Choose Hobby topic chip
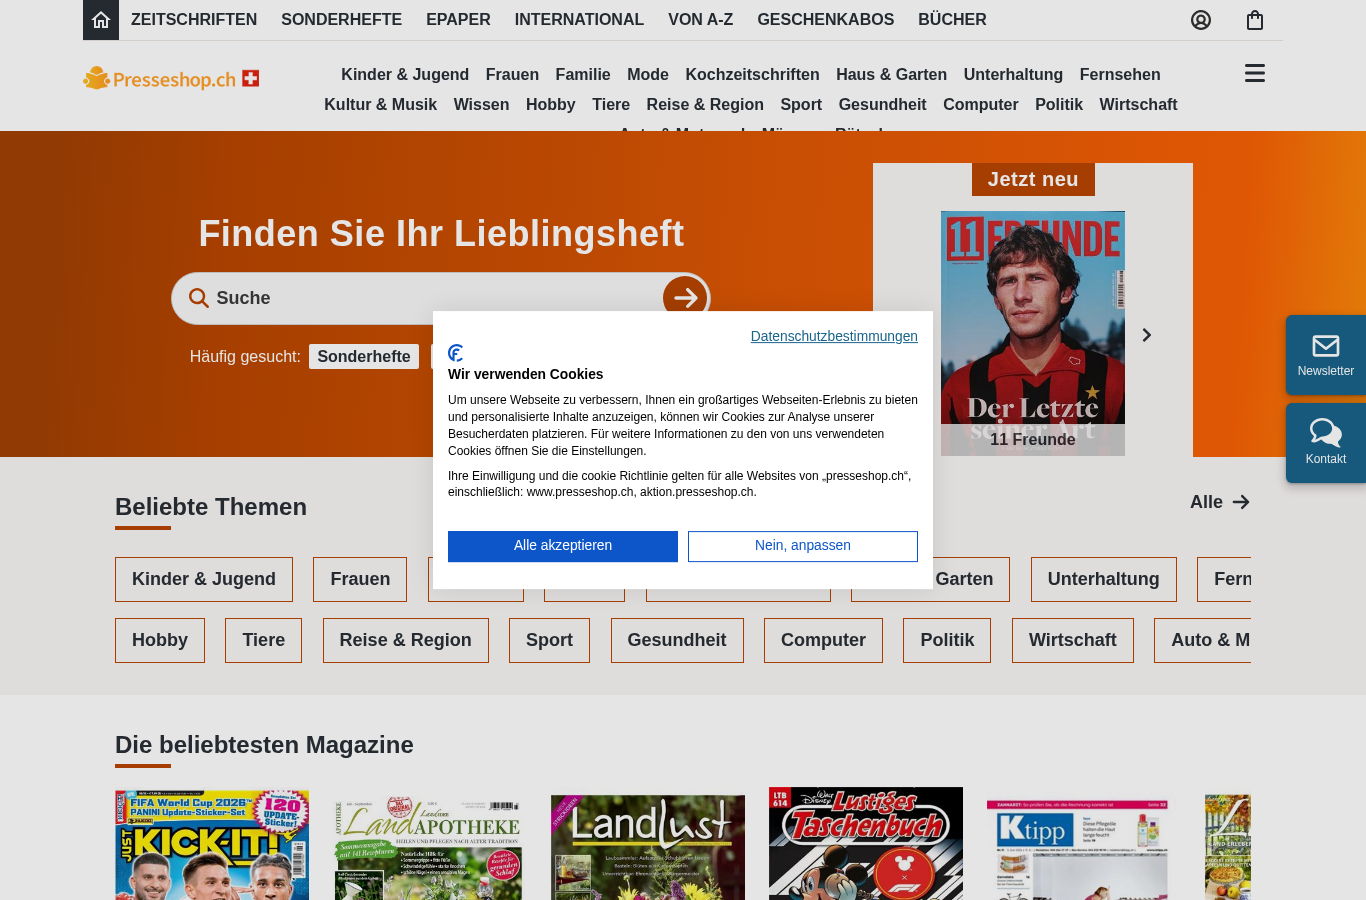The image size is (1366, 900). 160,641
